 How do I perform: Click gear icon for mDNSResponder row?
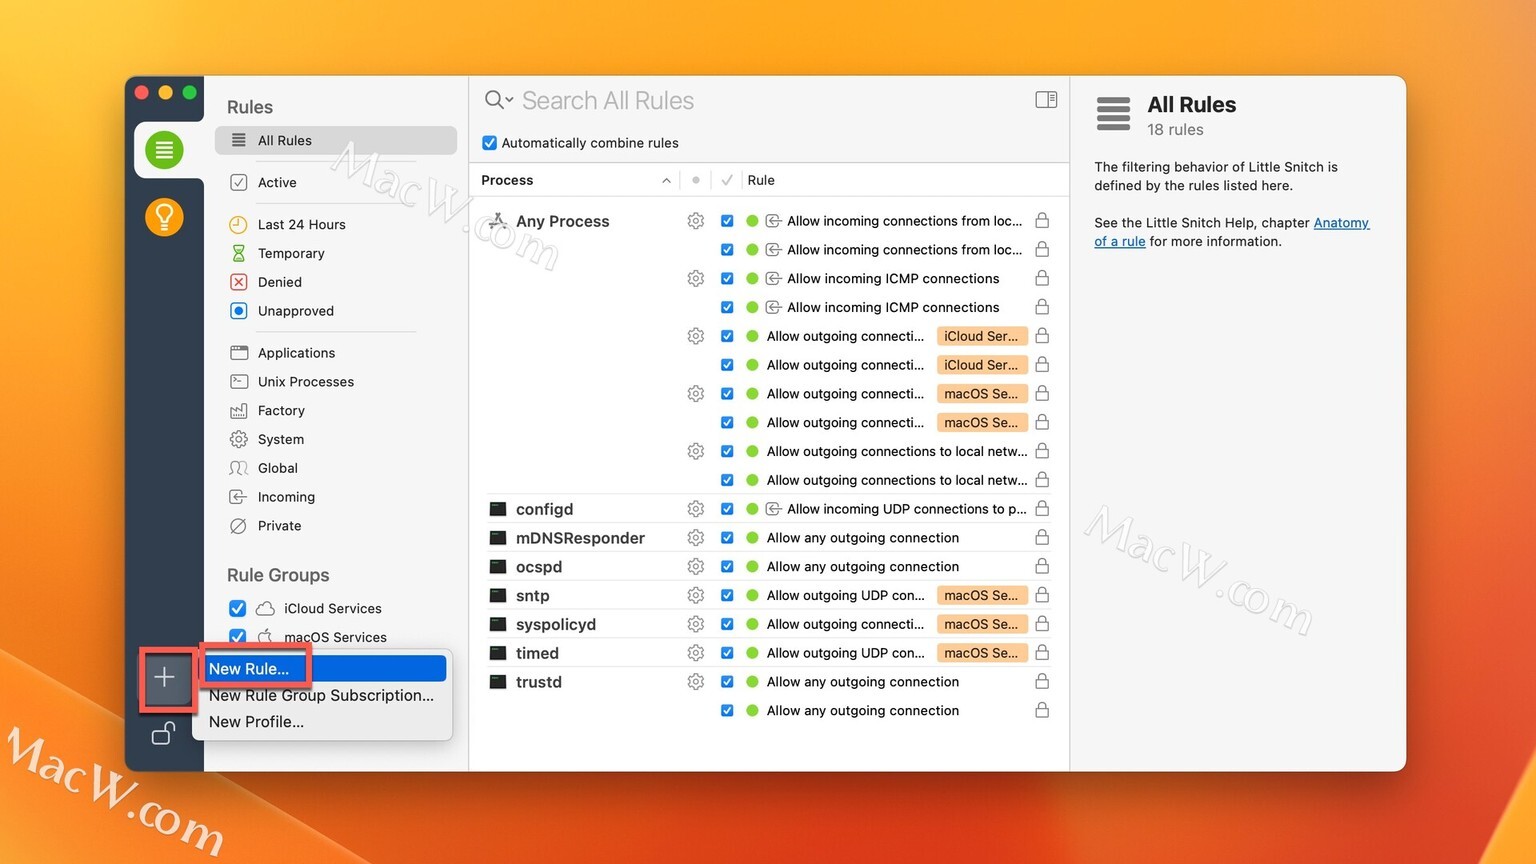[x=696, y=538]
